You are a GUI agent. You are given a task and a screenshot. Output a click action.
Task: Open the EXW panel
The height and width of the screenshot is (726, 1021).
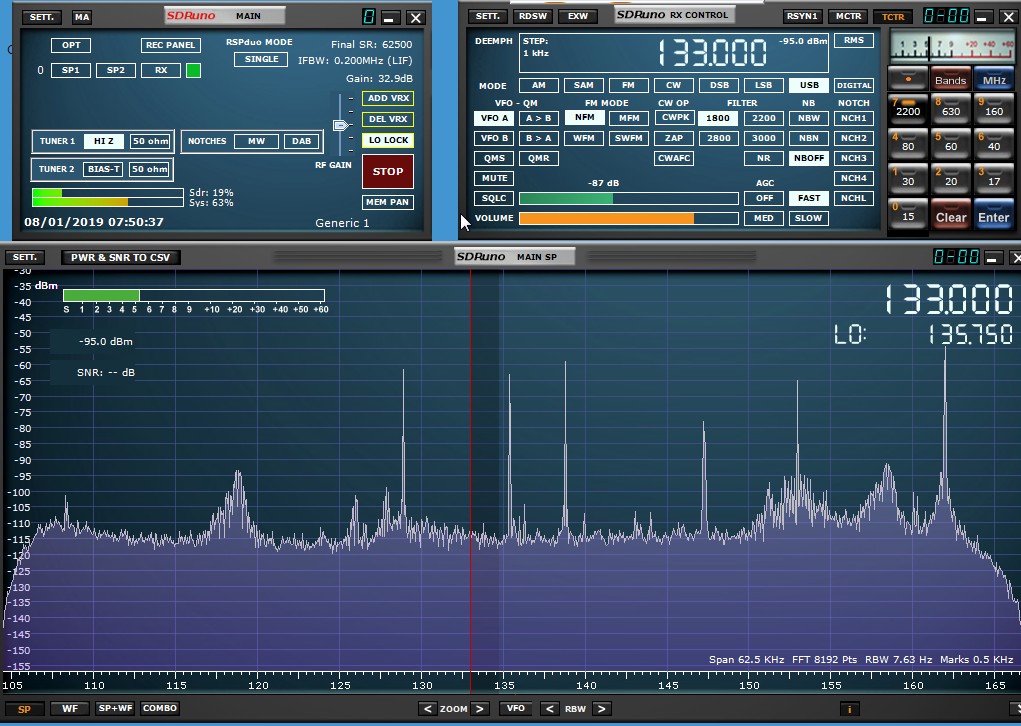tap(578, 16)
